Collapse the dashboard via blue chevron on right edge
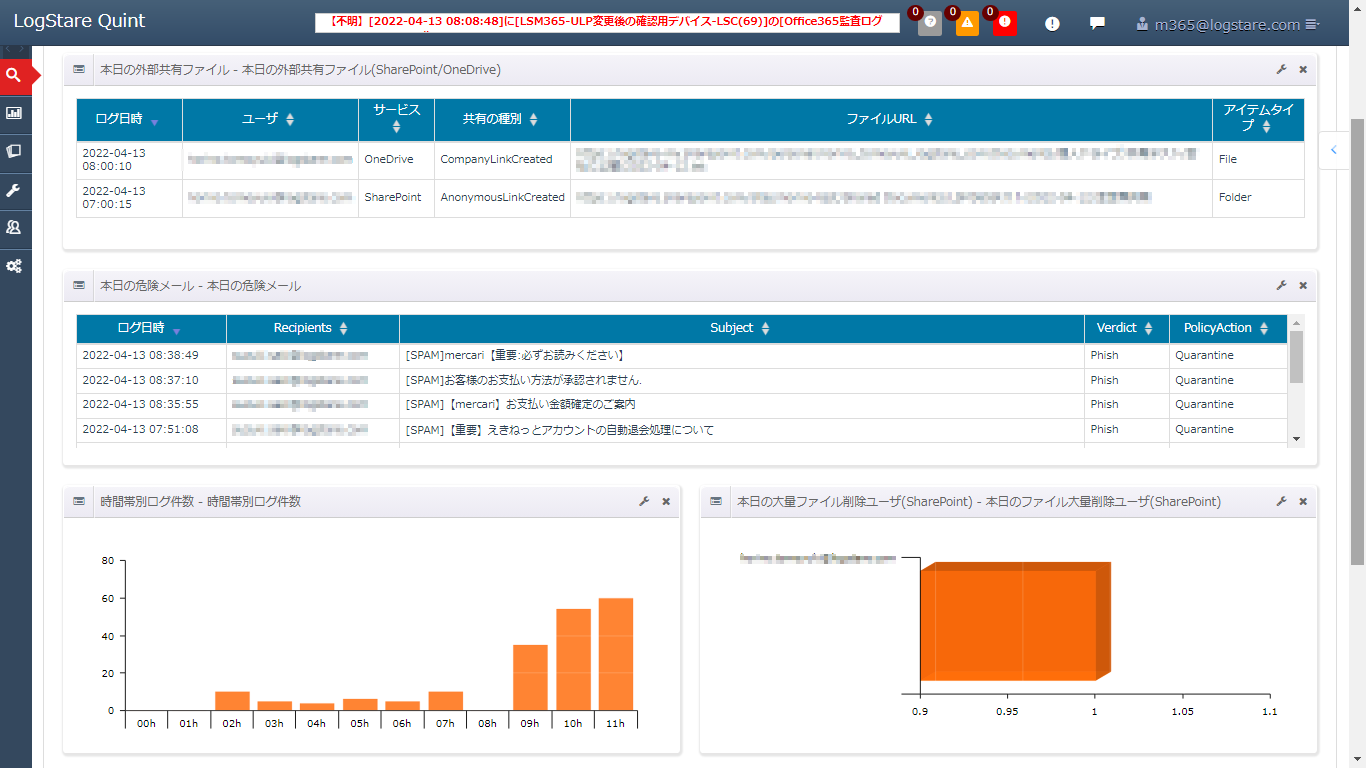The height and width of the screenshot is (768, 1366). (x=1333, y=150)
